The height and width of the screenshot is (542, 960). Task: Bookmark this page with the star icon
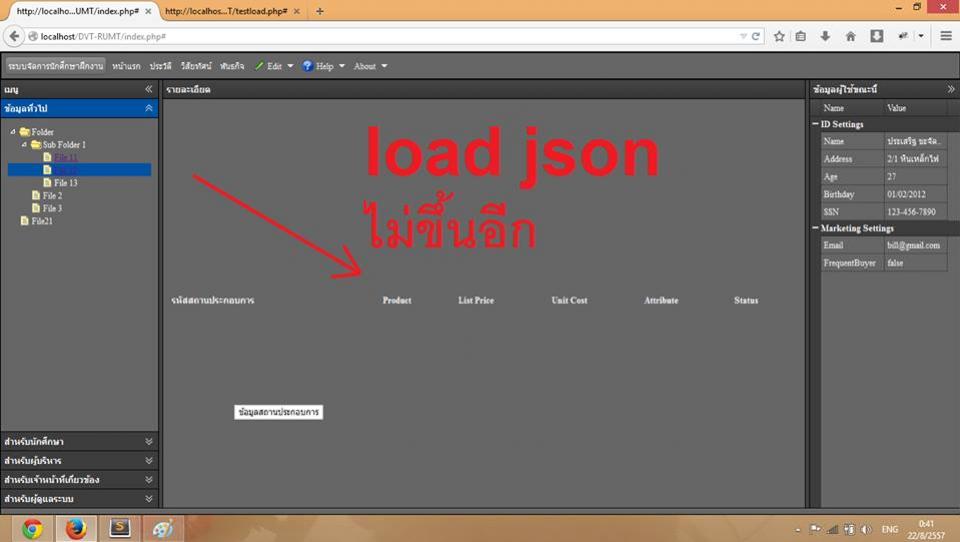click(779, 36)
